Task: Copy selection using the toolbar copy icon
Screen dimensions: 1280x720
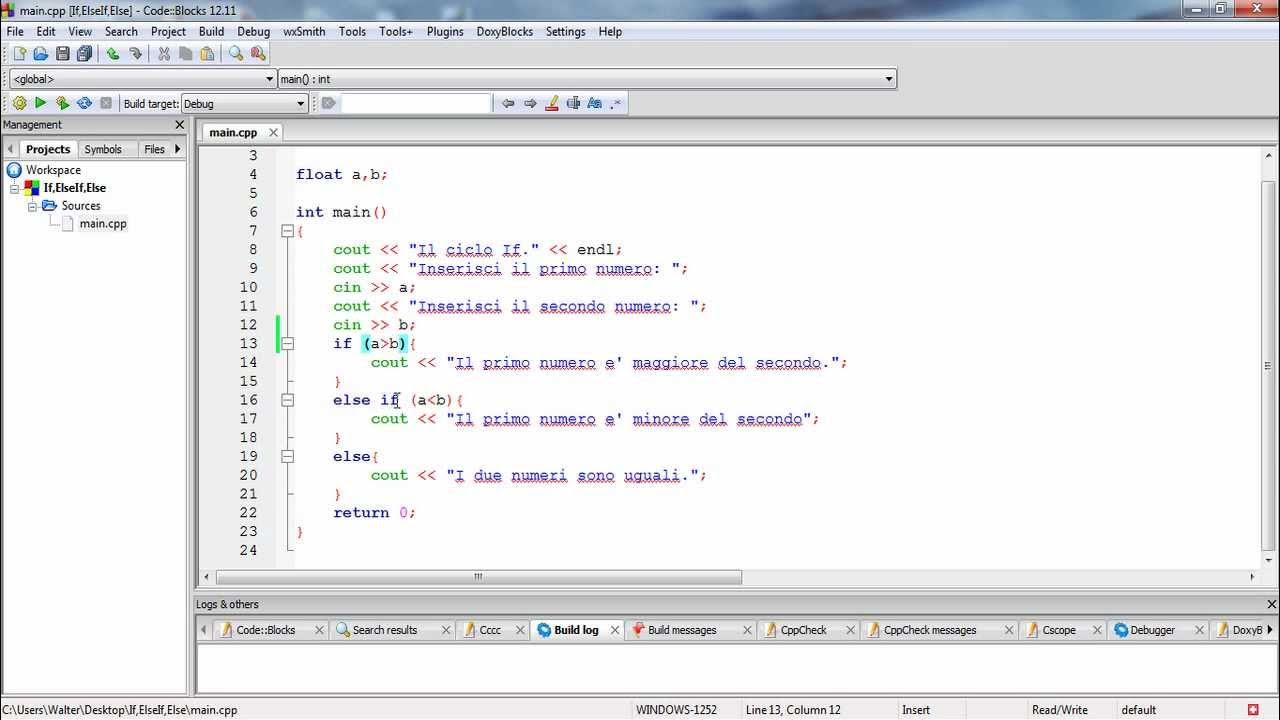Action: pos(185,54)
